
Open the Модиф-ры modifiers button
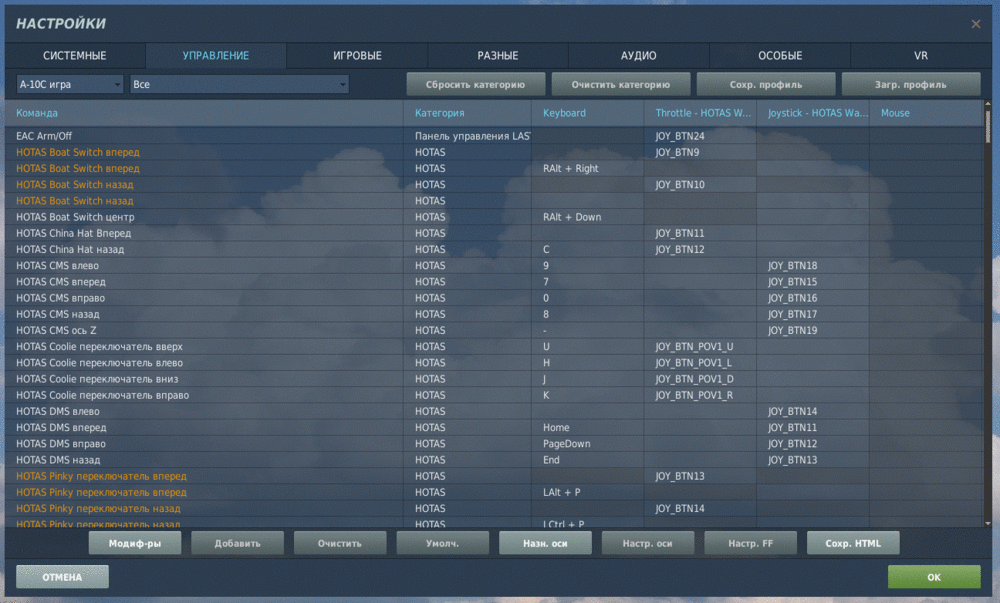click(x=135, y=543)
